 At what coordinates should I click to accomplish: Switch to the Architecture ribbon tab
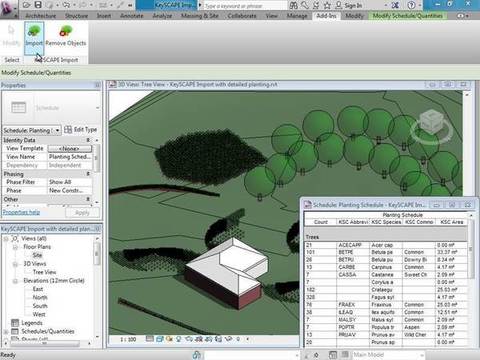point(41,16)
